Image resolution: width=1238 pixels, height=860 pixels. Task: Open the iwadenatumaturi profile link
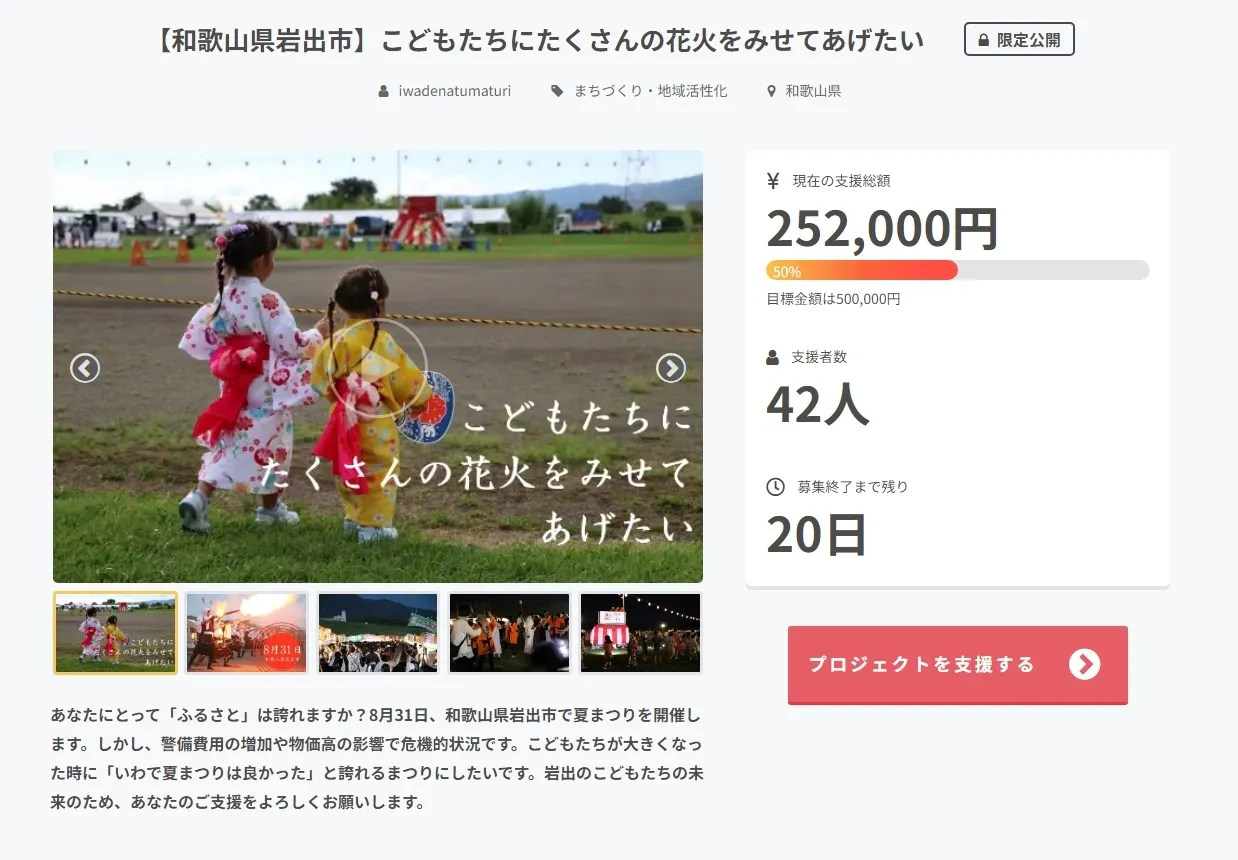[x=455, y=91]
